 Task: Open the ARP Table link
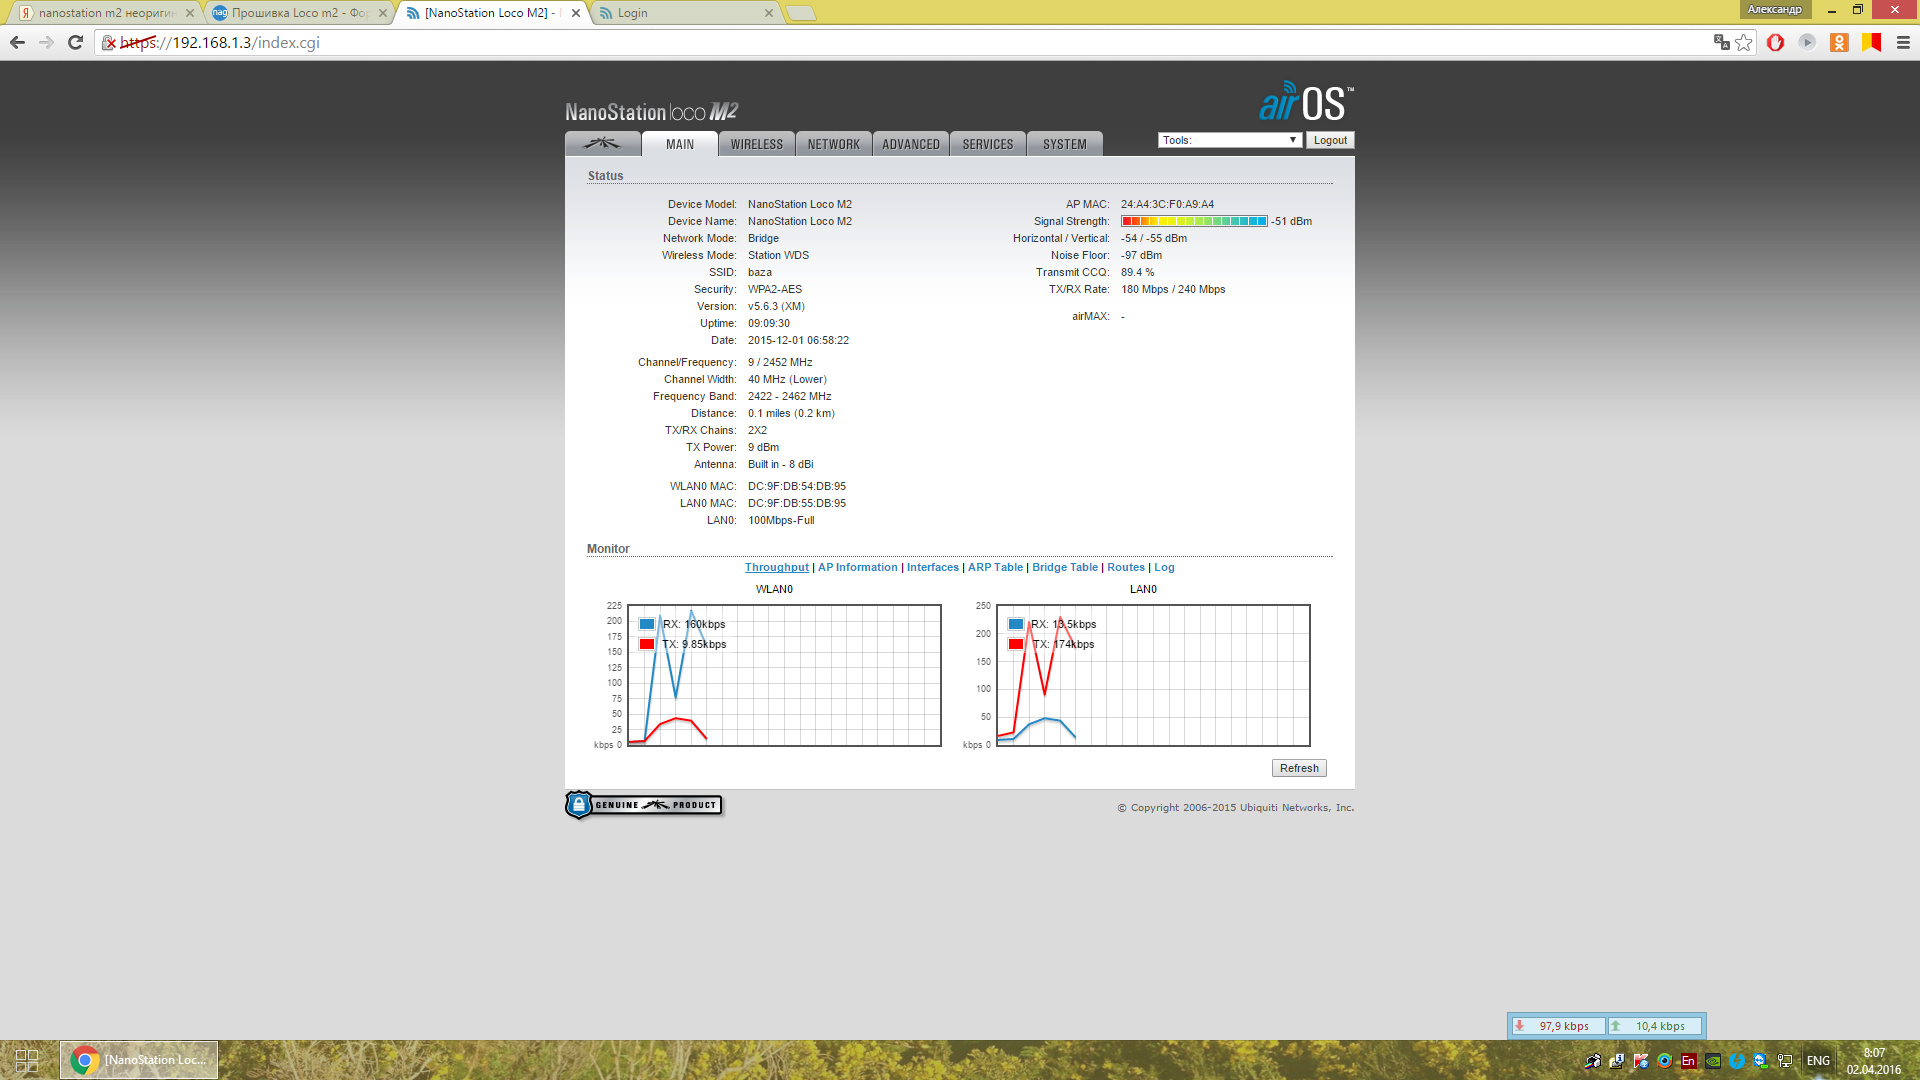pyautogui.click(x=995, y=567)
